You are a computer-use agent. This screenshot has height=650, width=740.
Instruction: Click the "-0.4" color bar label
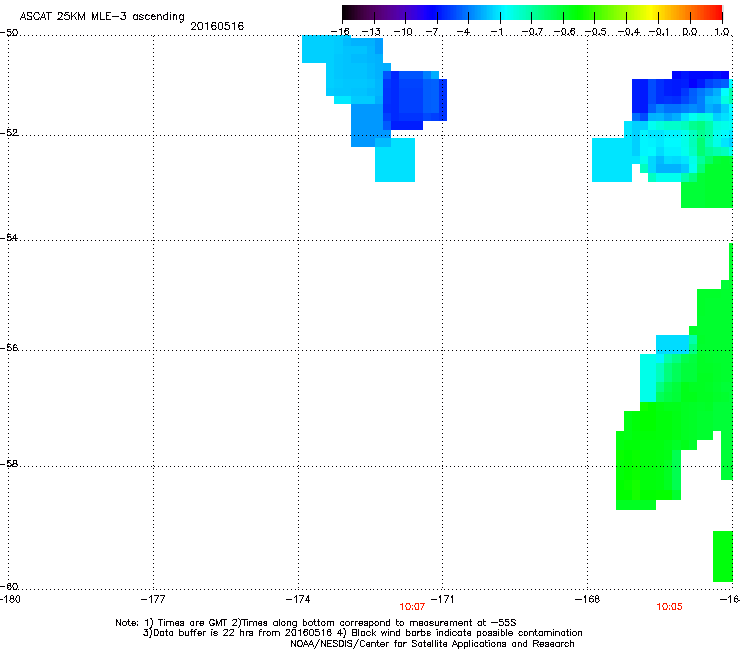click(628, 32)
